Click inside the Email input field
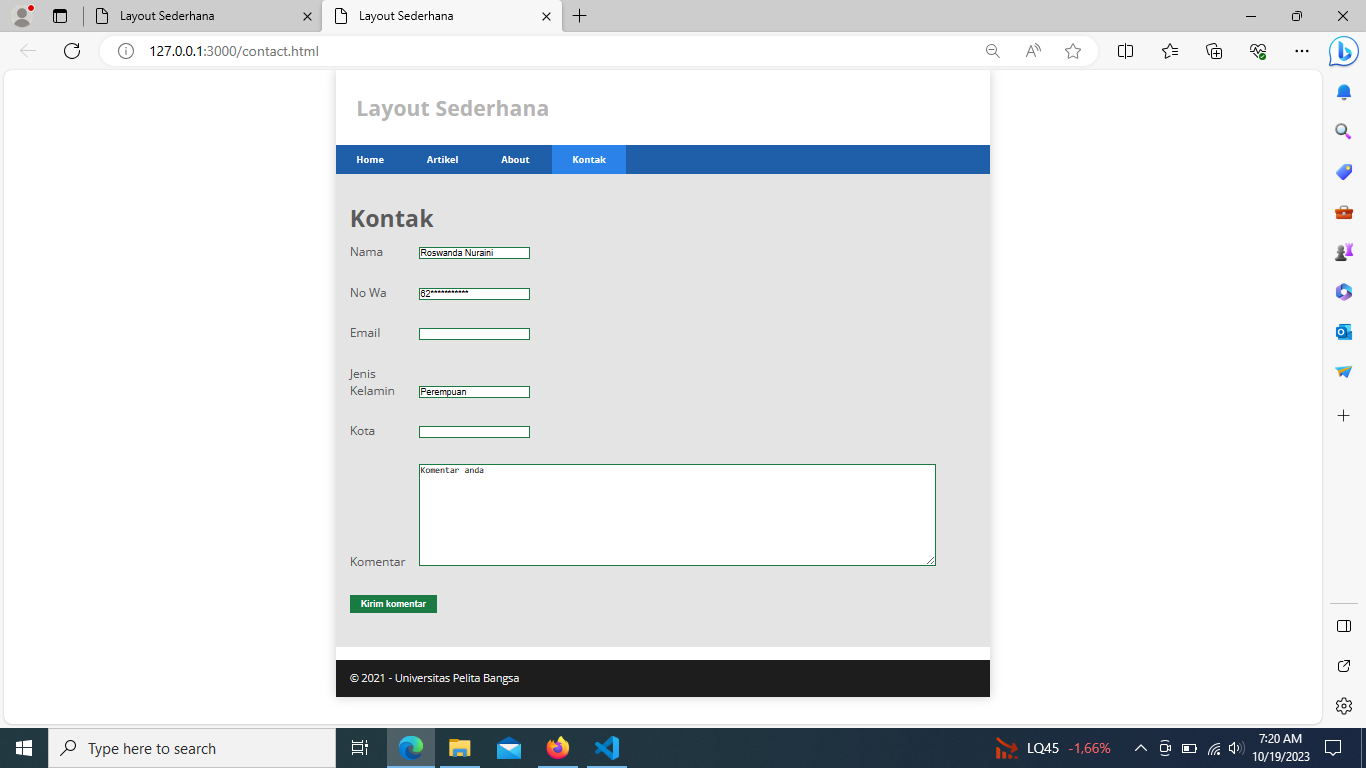 [x=474, y=333]
